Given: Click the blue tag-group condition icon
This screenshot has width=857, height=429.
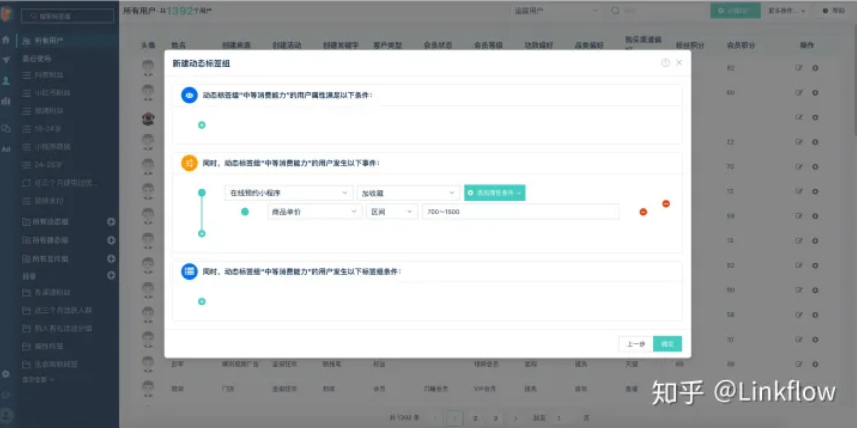Looking at the screenshot, I should pos(189,271).
